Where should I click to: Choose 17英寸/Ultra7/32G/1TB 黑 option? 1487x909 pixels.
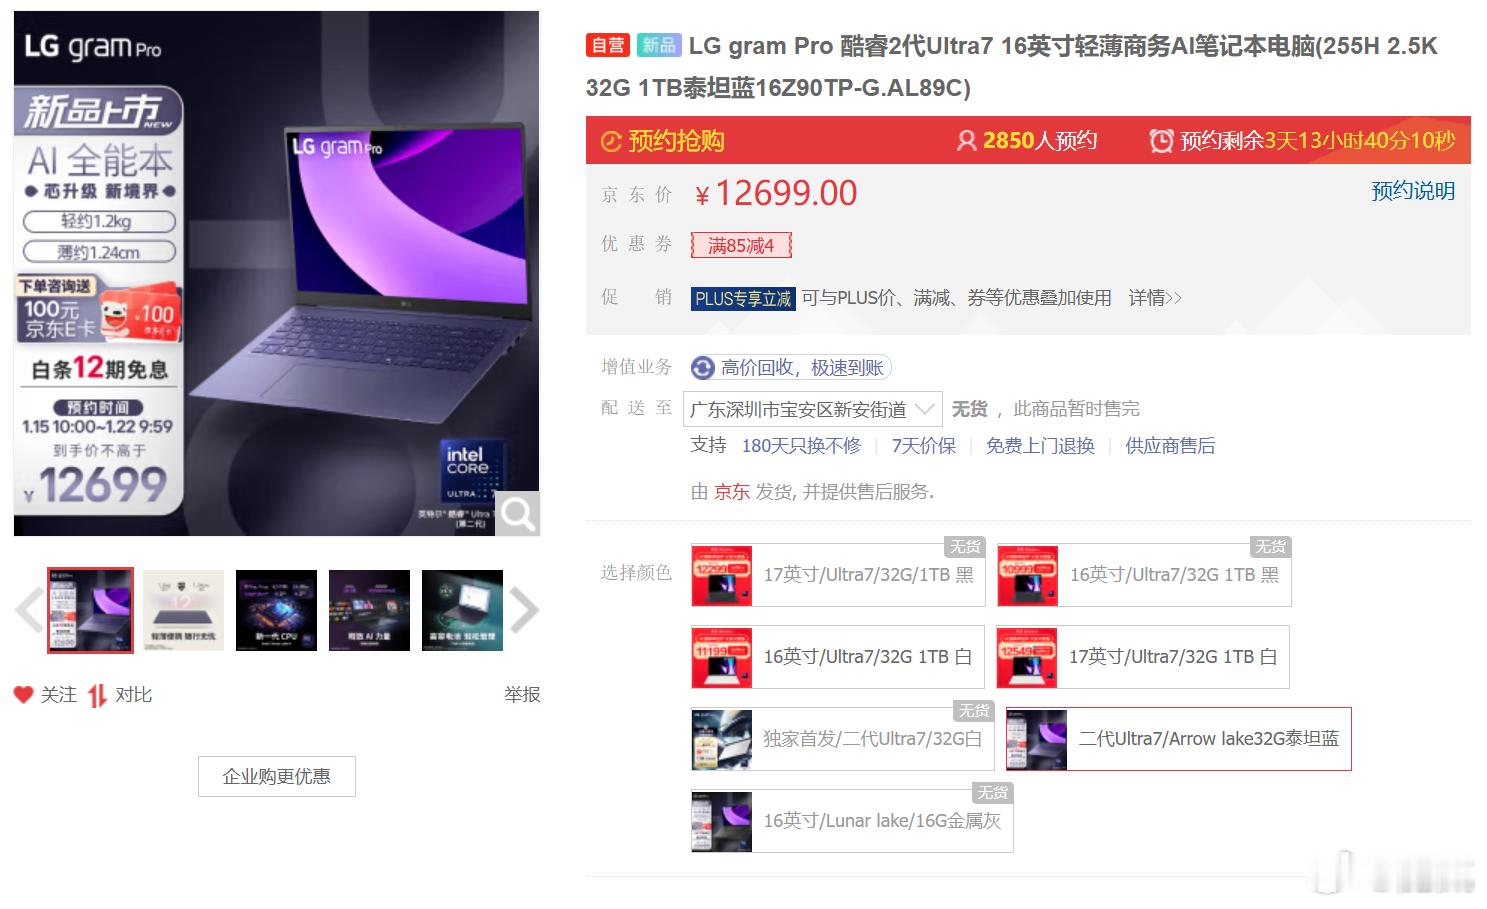[838, 575]
